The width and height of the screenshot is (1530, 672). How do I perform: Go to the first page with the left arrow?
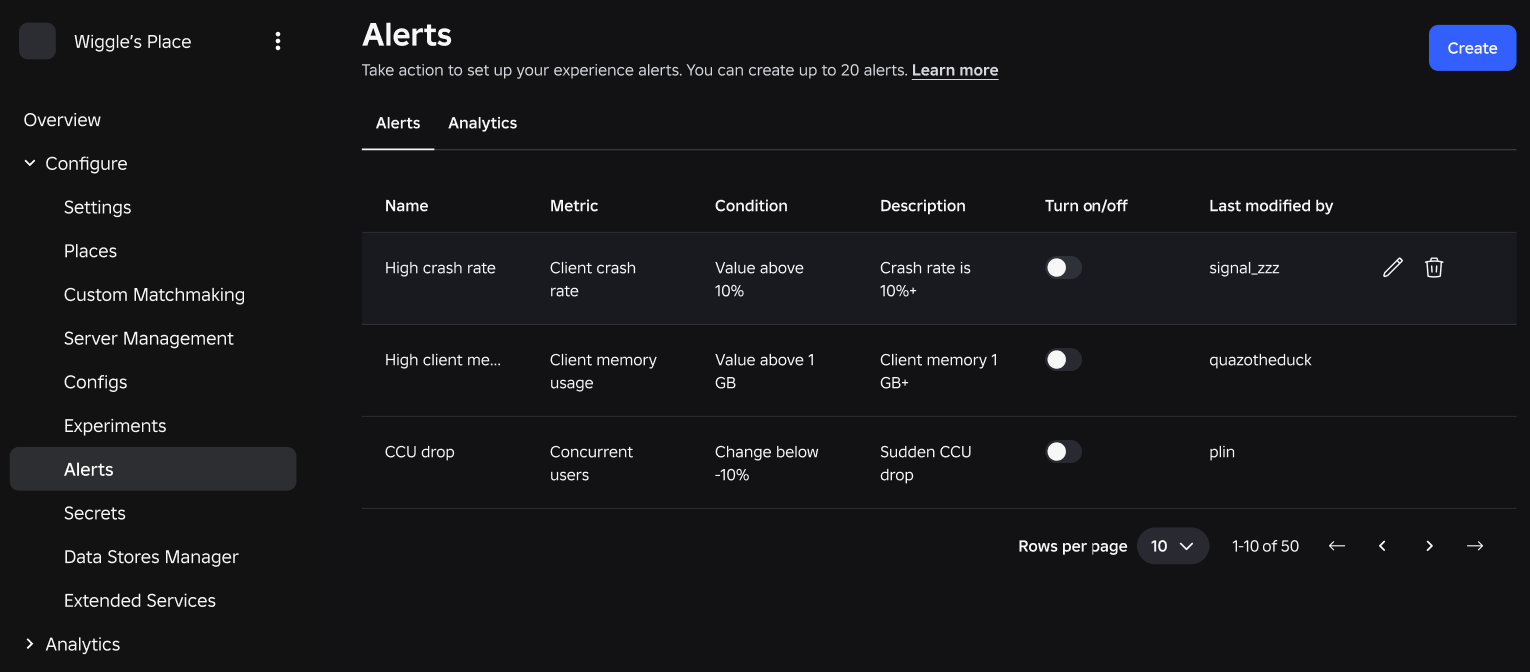1336,546
